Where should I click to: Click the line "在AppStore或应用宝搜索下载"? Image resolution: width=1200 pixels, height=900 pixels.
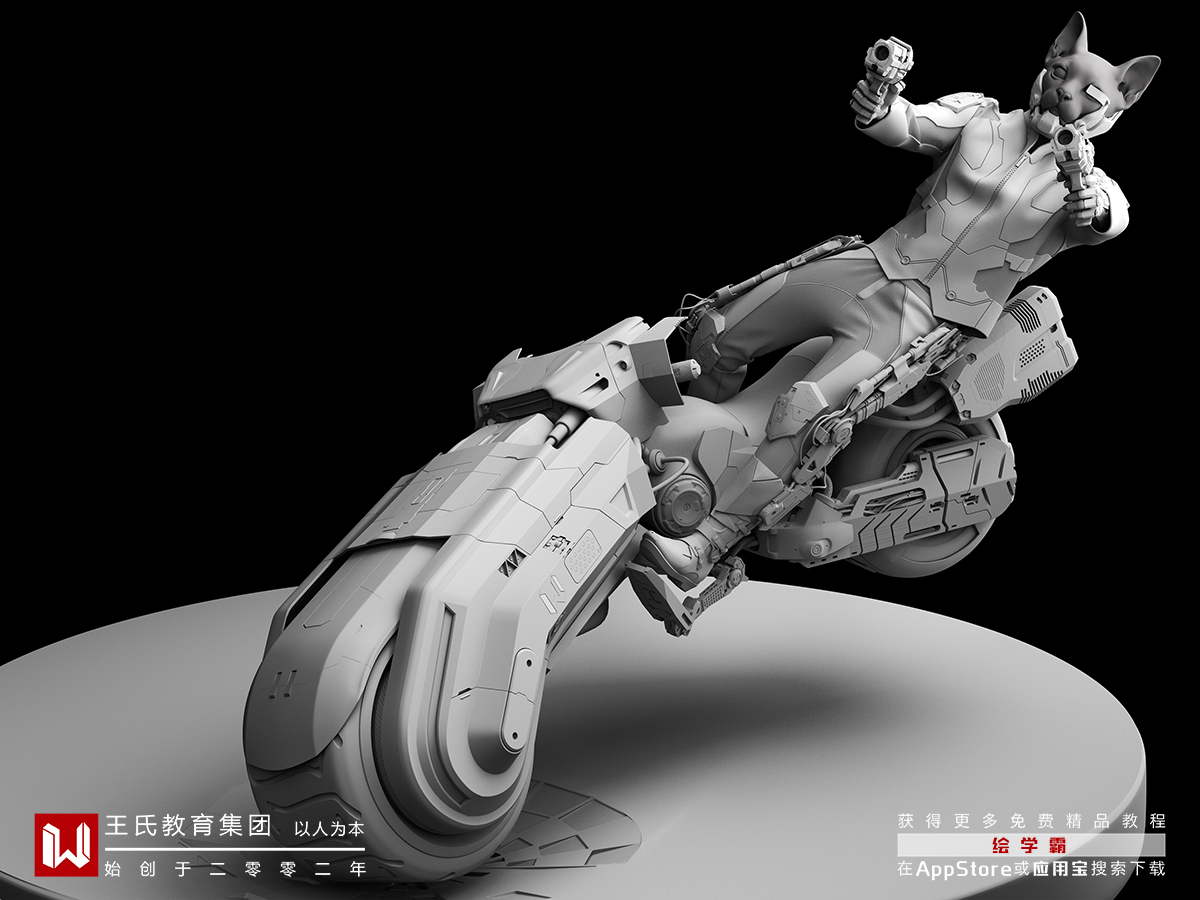pyautogui.click(x=1032, y=868)
